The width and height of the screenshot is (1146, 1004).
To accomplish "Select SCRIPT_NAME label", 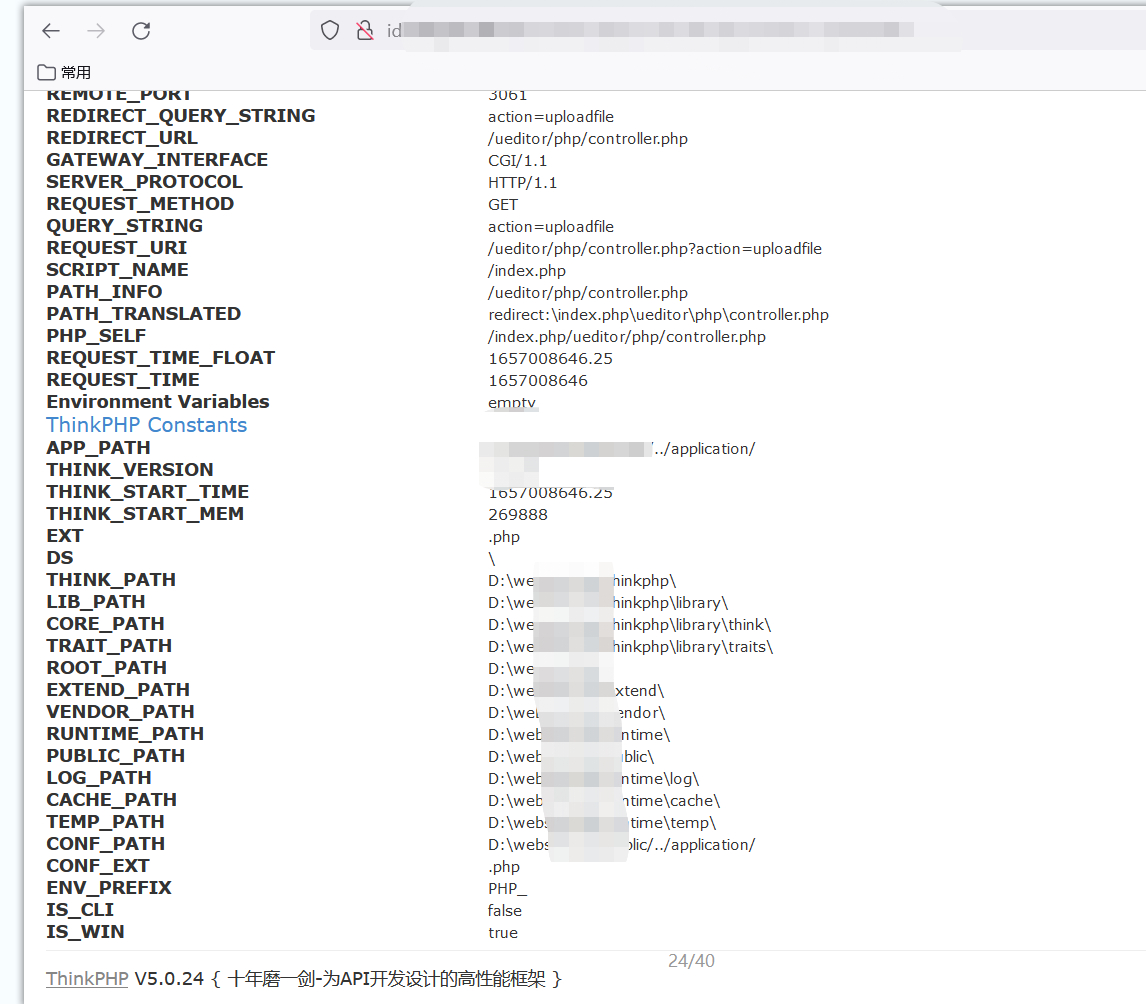I will point(118,269).
